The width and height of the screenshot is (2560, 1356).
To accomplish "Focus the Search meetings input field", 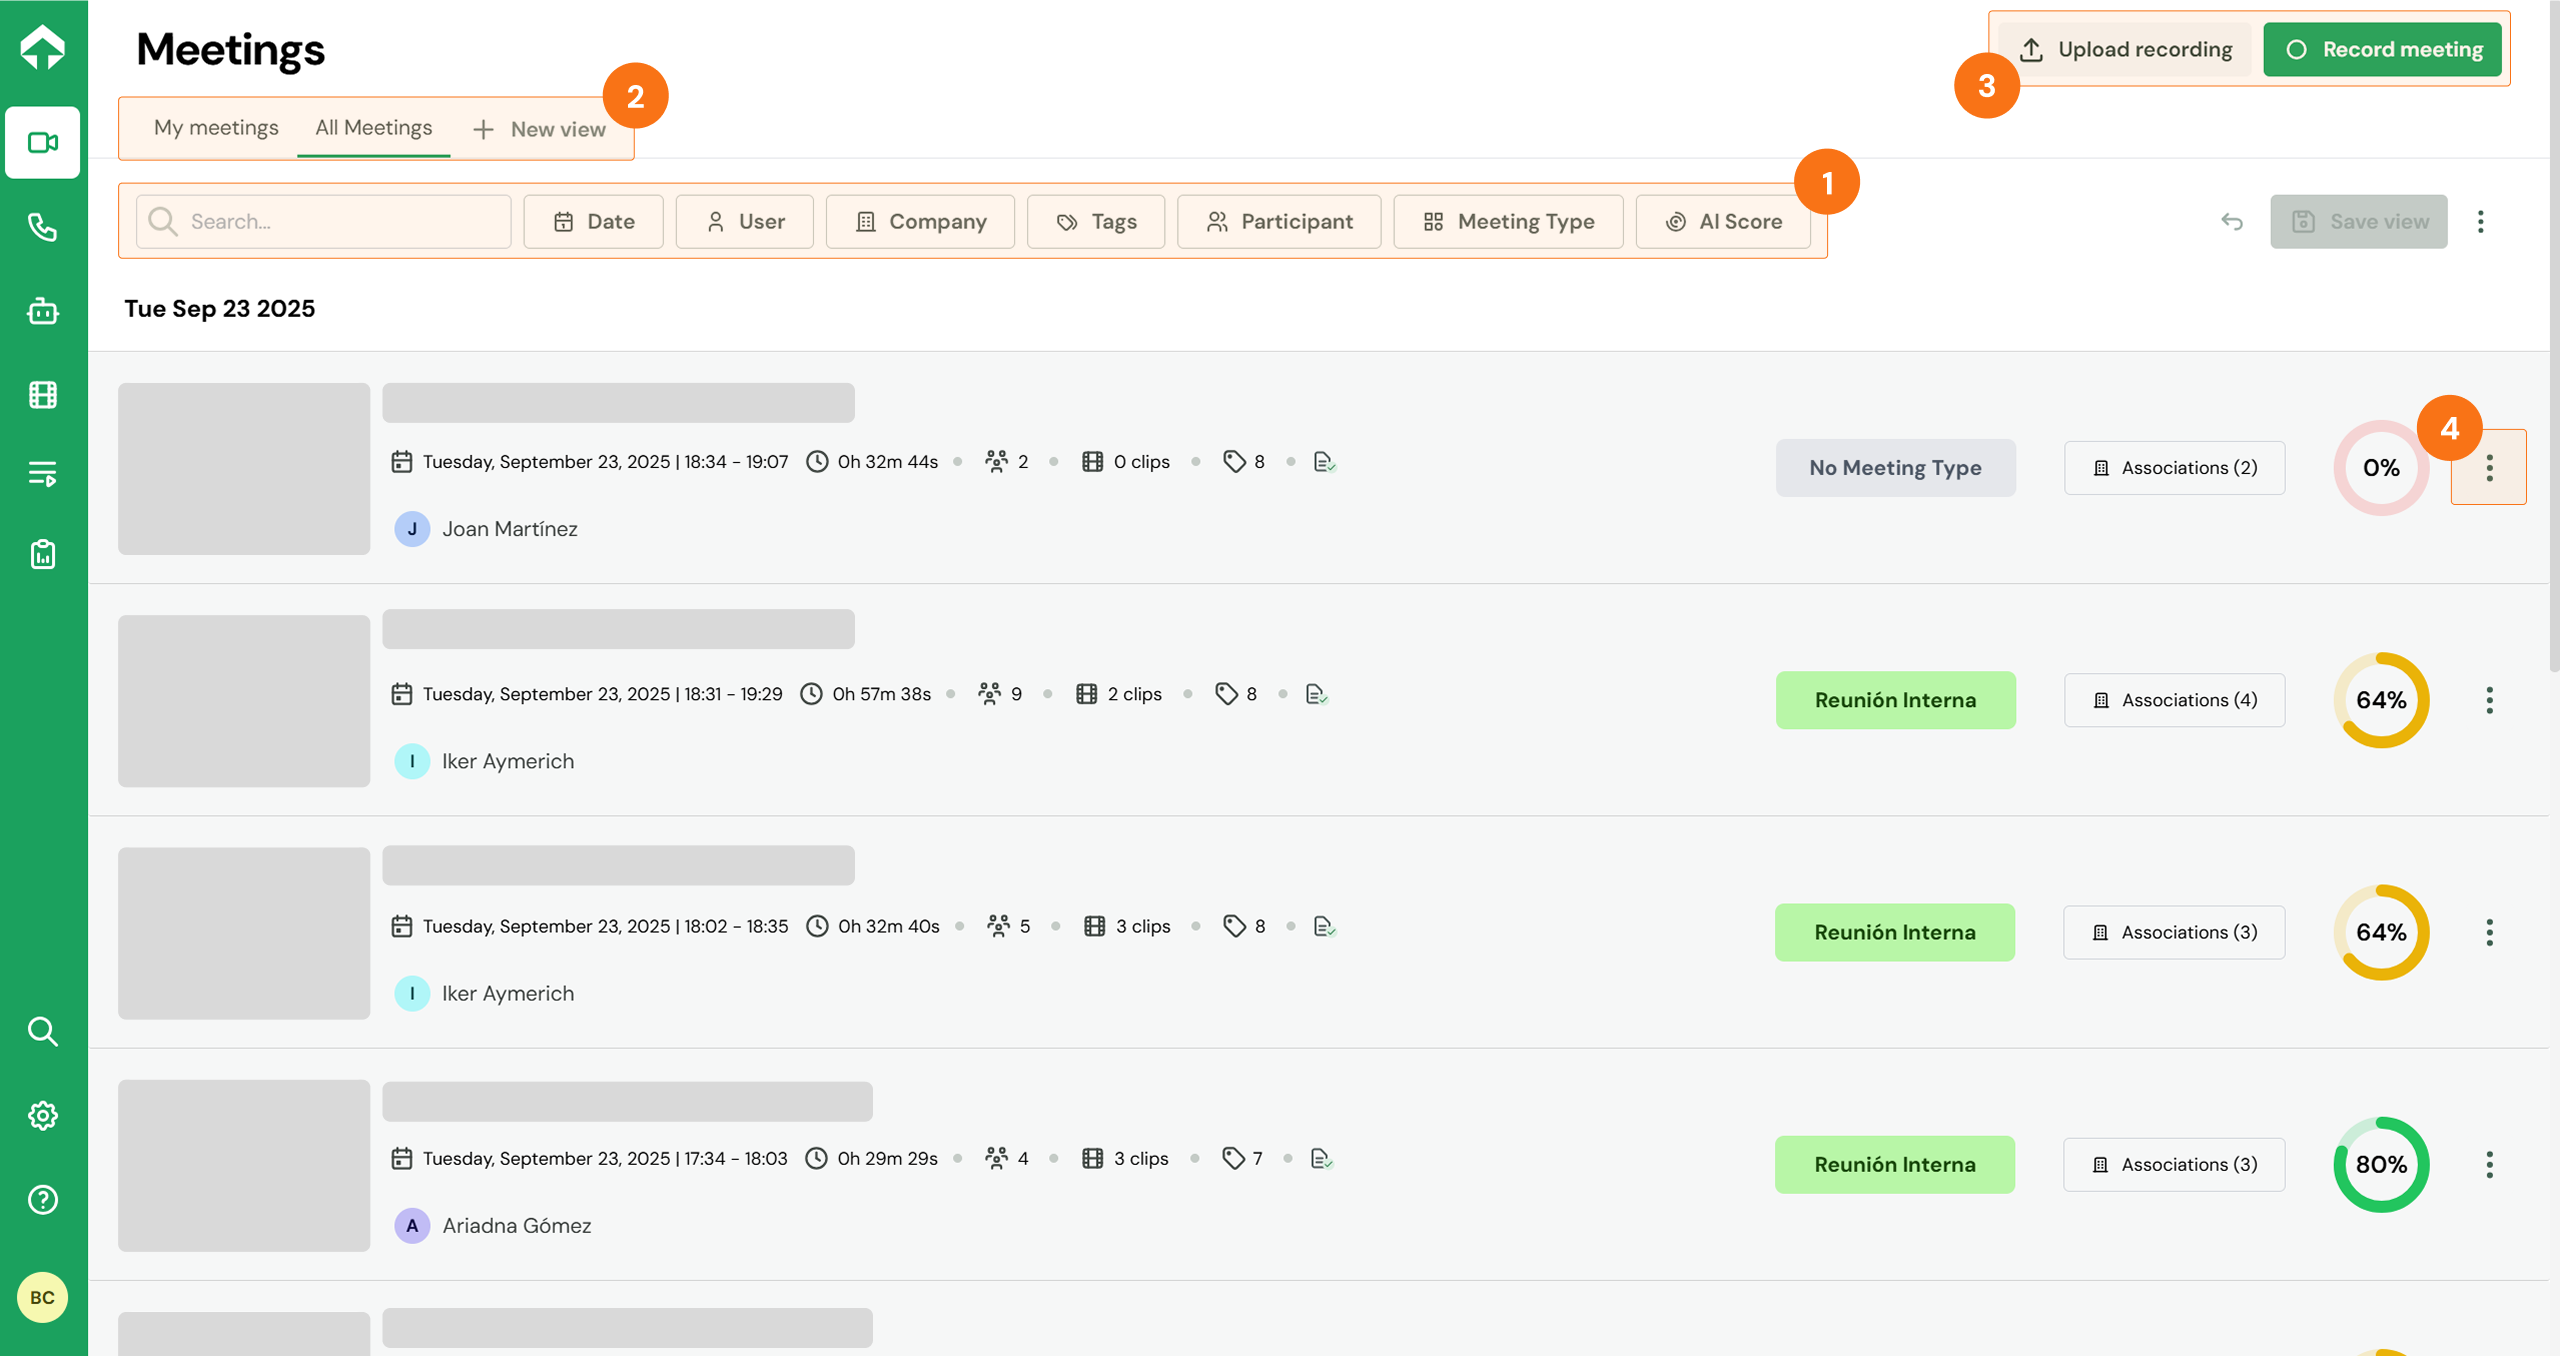I will click(324, 221).
